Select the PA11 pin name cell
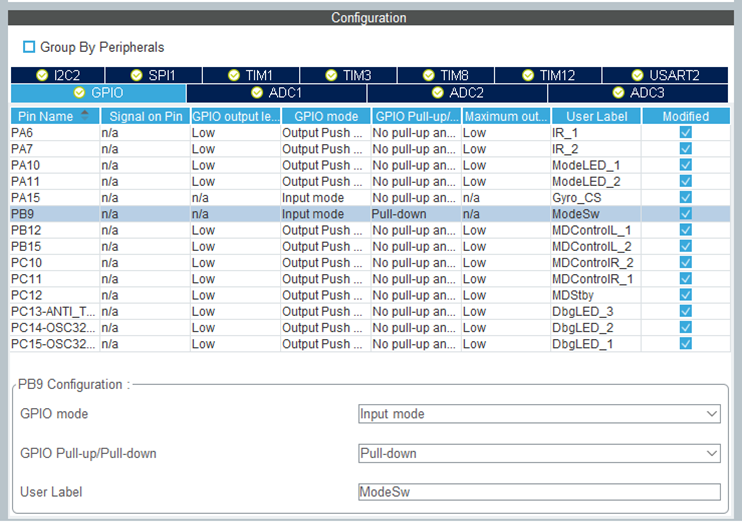Image resolution: width=742 pixels, height=526 pixels. coord(55,181)
